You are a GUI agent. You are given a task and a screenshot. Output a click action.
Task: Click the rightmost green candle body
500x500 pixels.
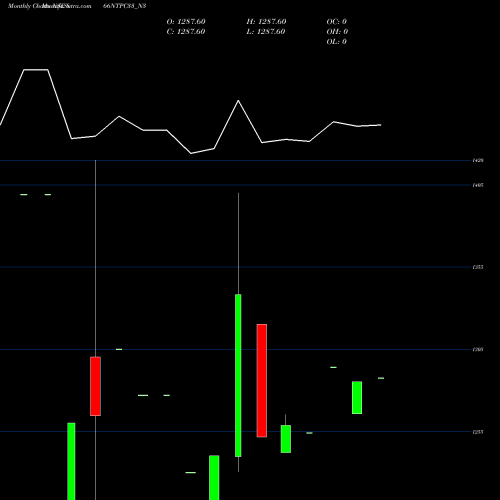coord(357,398)
